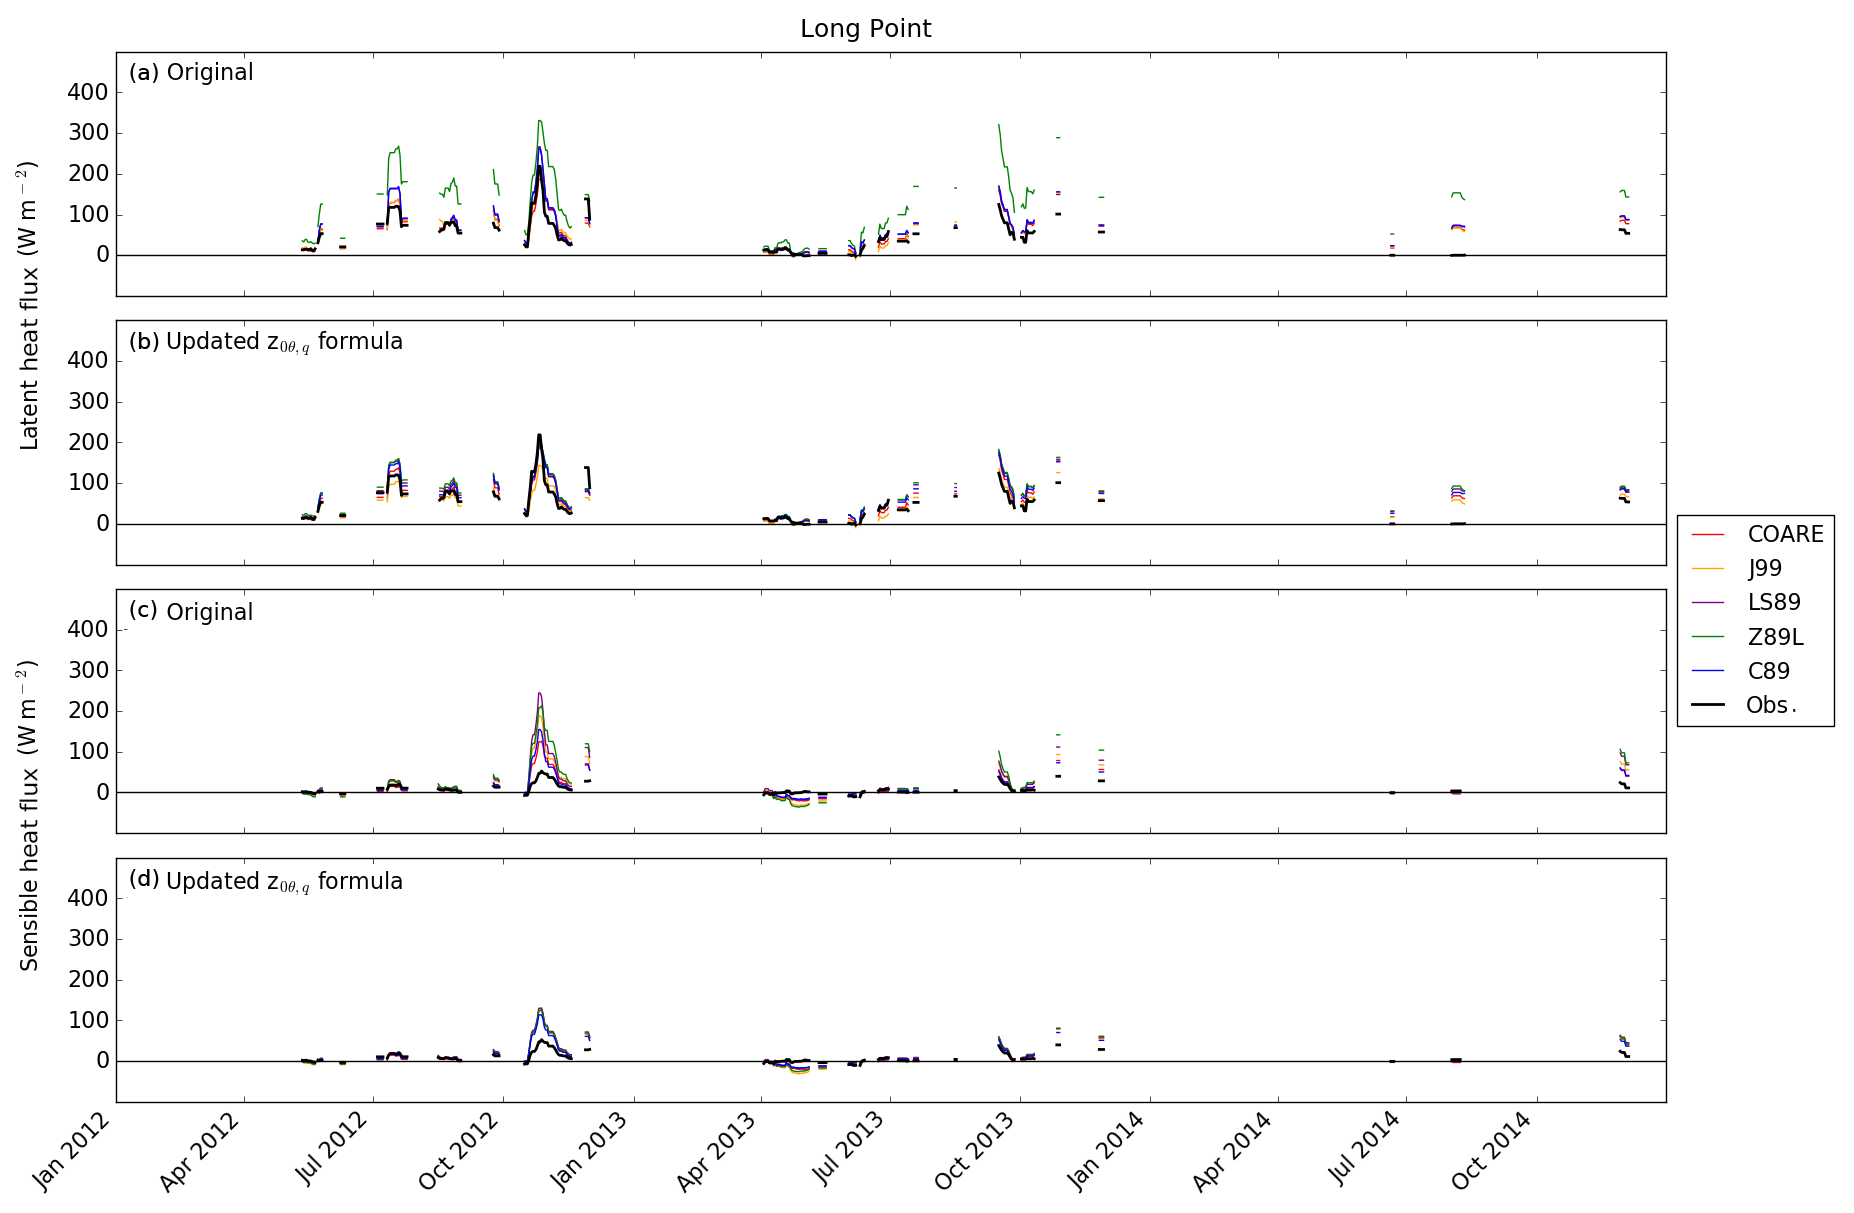The width and height of the screenshot is (1854, 1213).
Task: Click the 'Sensible heat flux' y-axis label
Action: (x=29, y=815)
